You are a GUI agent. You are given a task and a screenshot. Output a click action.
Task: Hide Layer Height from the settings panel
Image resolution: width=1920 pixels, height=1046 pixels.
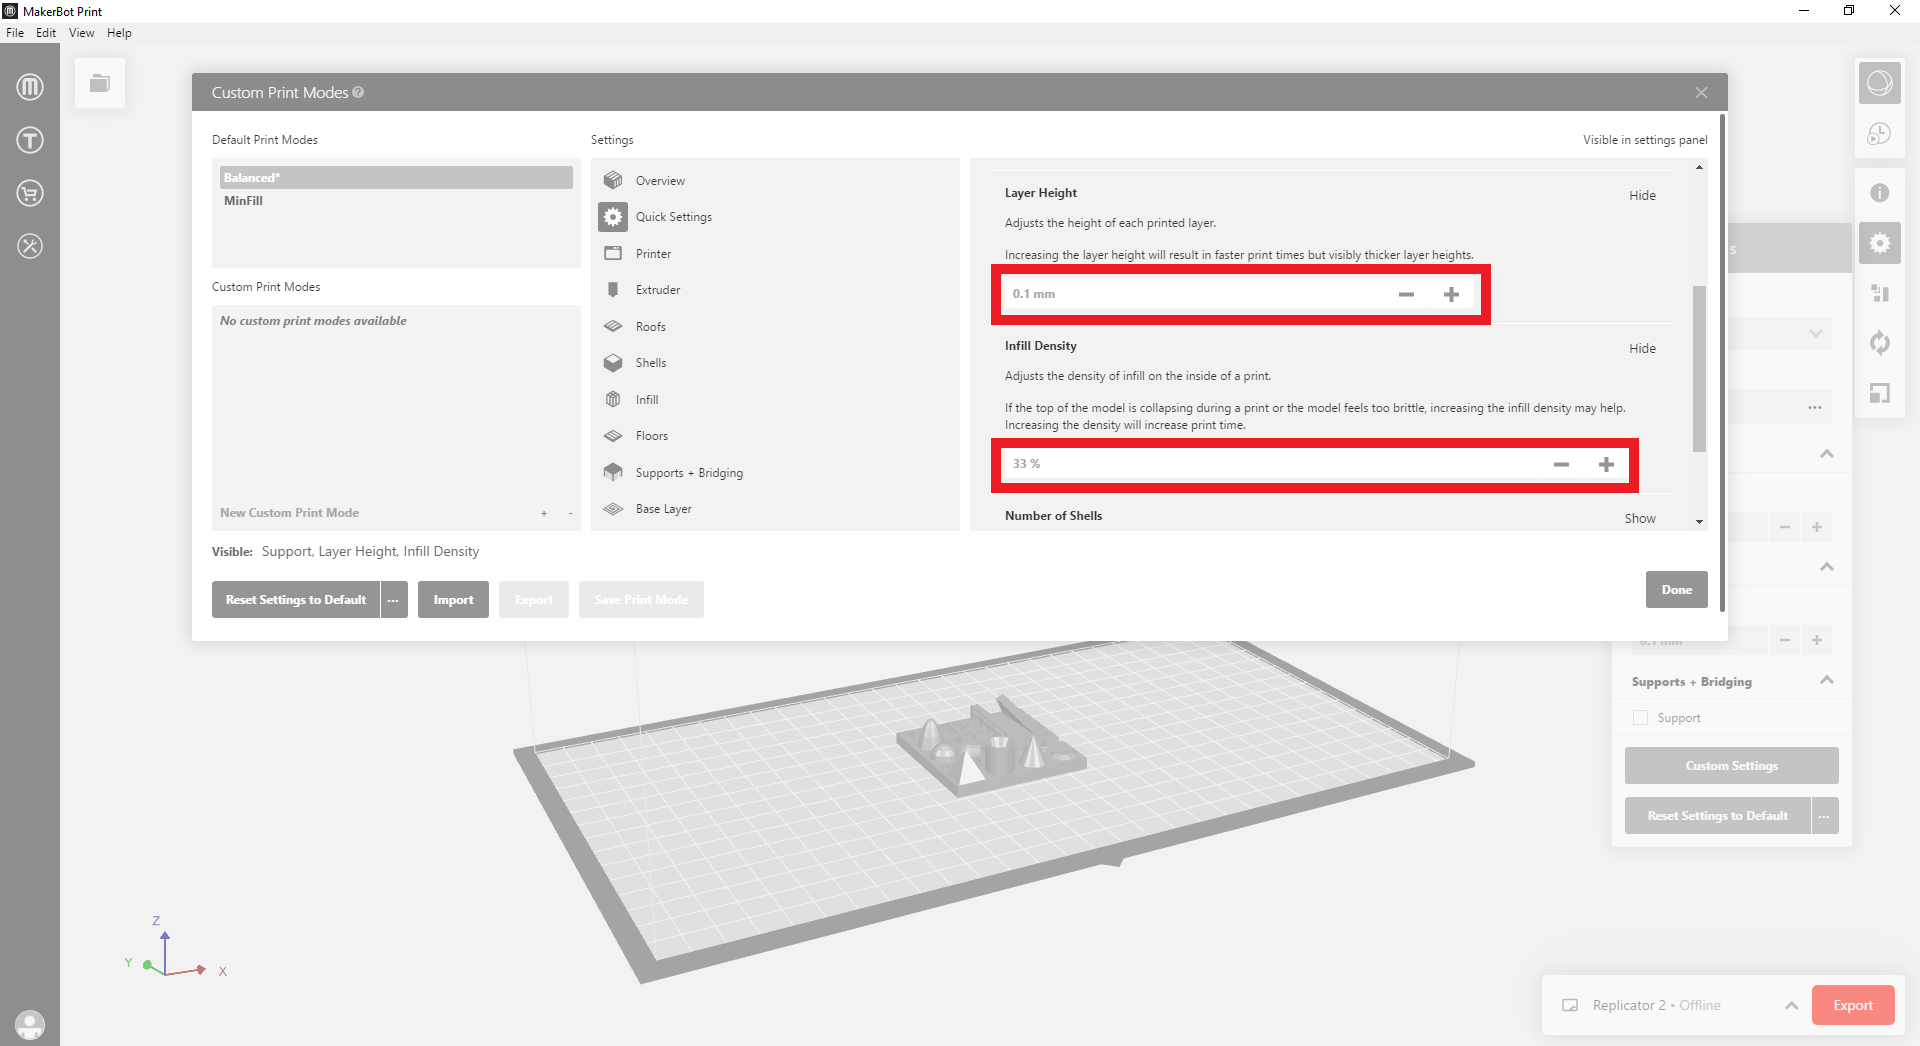1642,196
